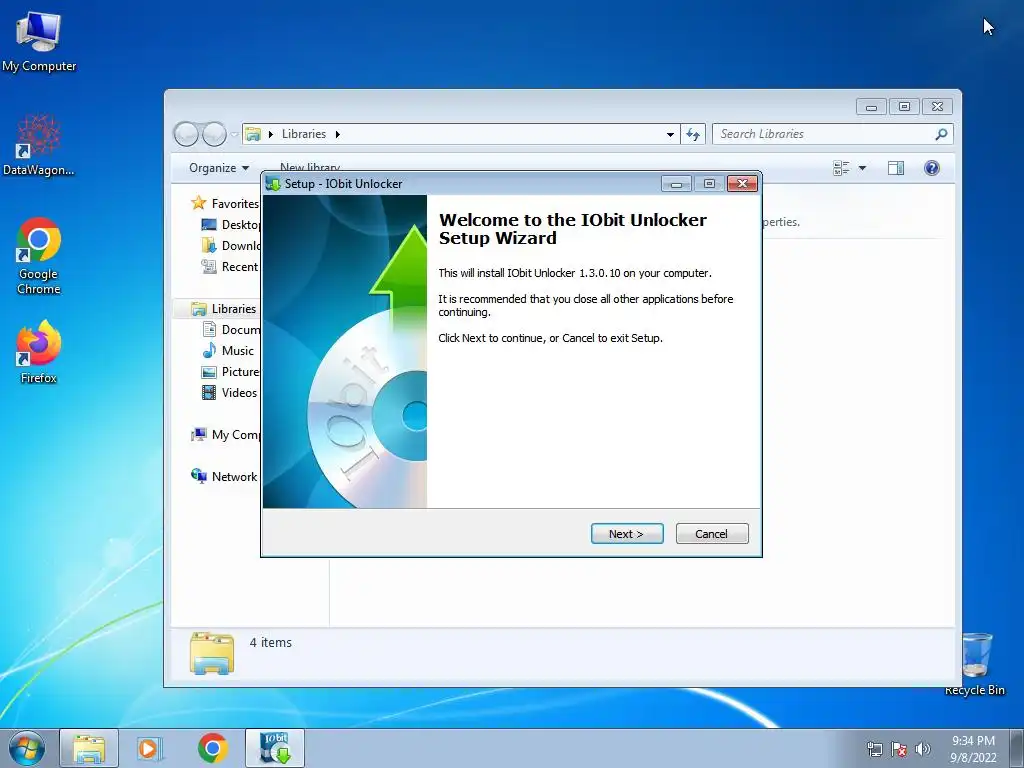Select the Firefox desktop shortcut
This screenshot has width=1024, height=768.
39,352
